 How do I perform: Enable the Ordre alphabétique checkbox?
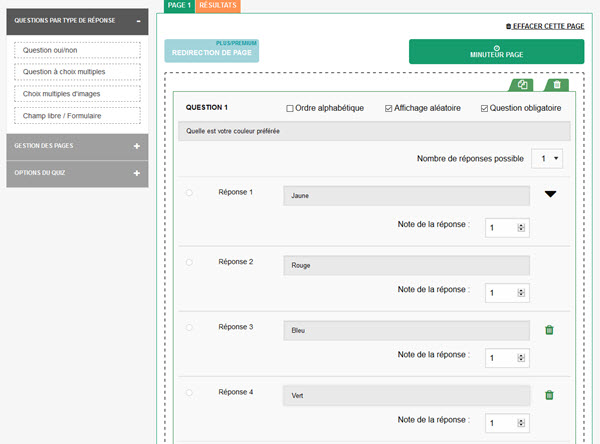tap(290, 109)
